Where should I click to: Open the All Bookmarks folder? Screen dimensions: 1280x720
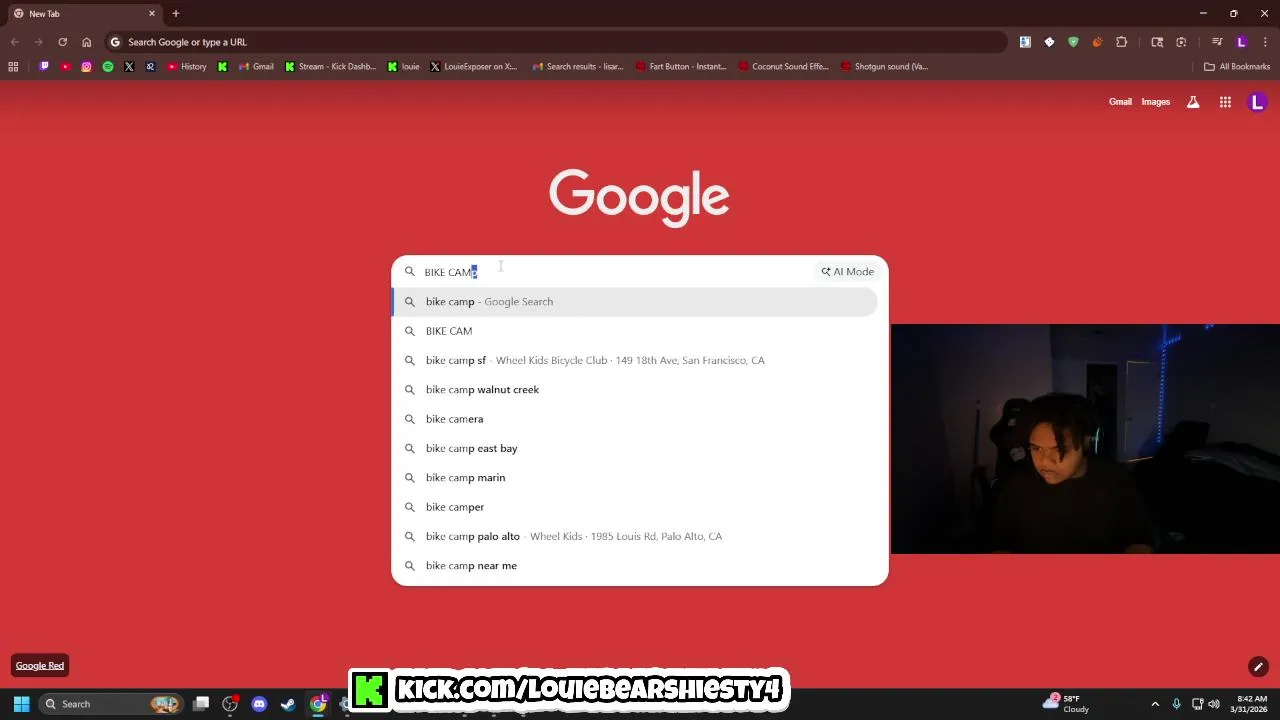click(x=1237, y=67)
